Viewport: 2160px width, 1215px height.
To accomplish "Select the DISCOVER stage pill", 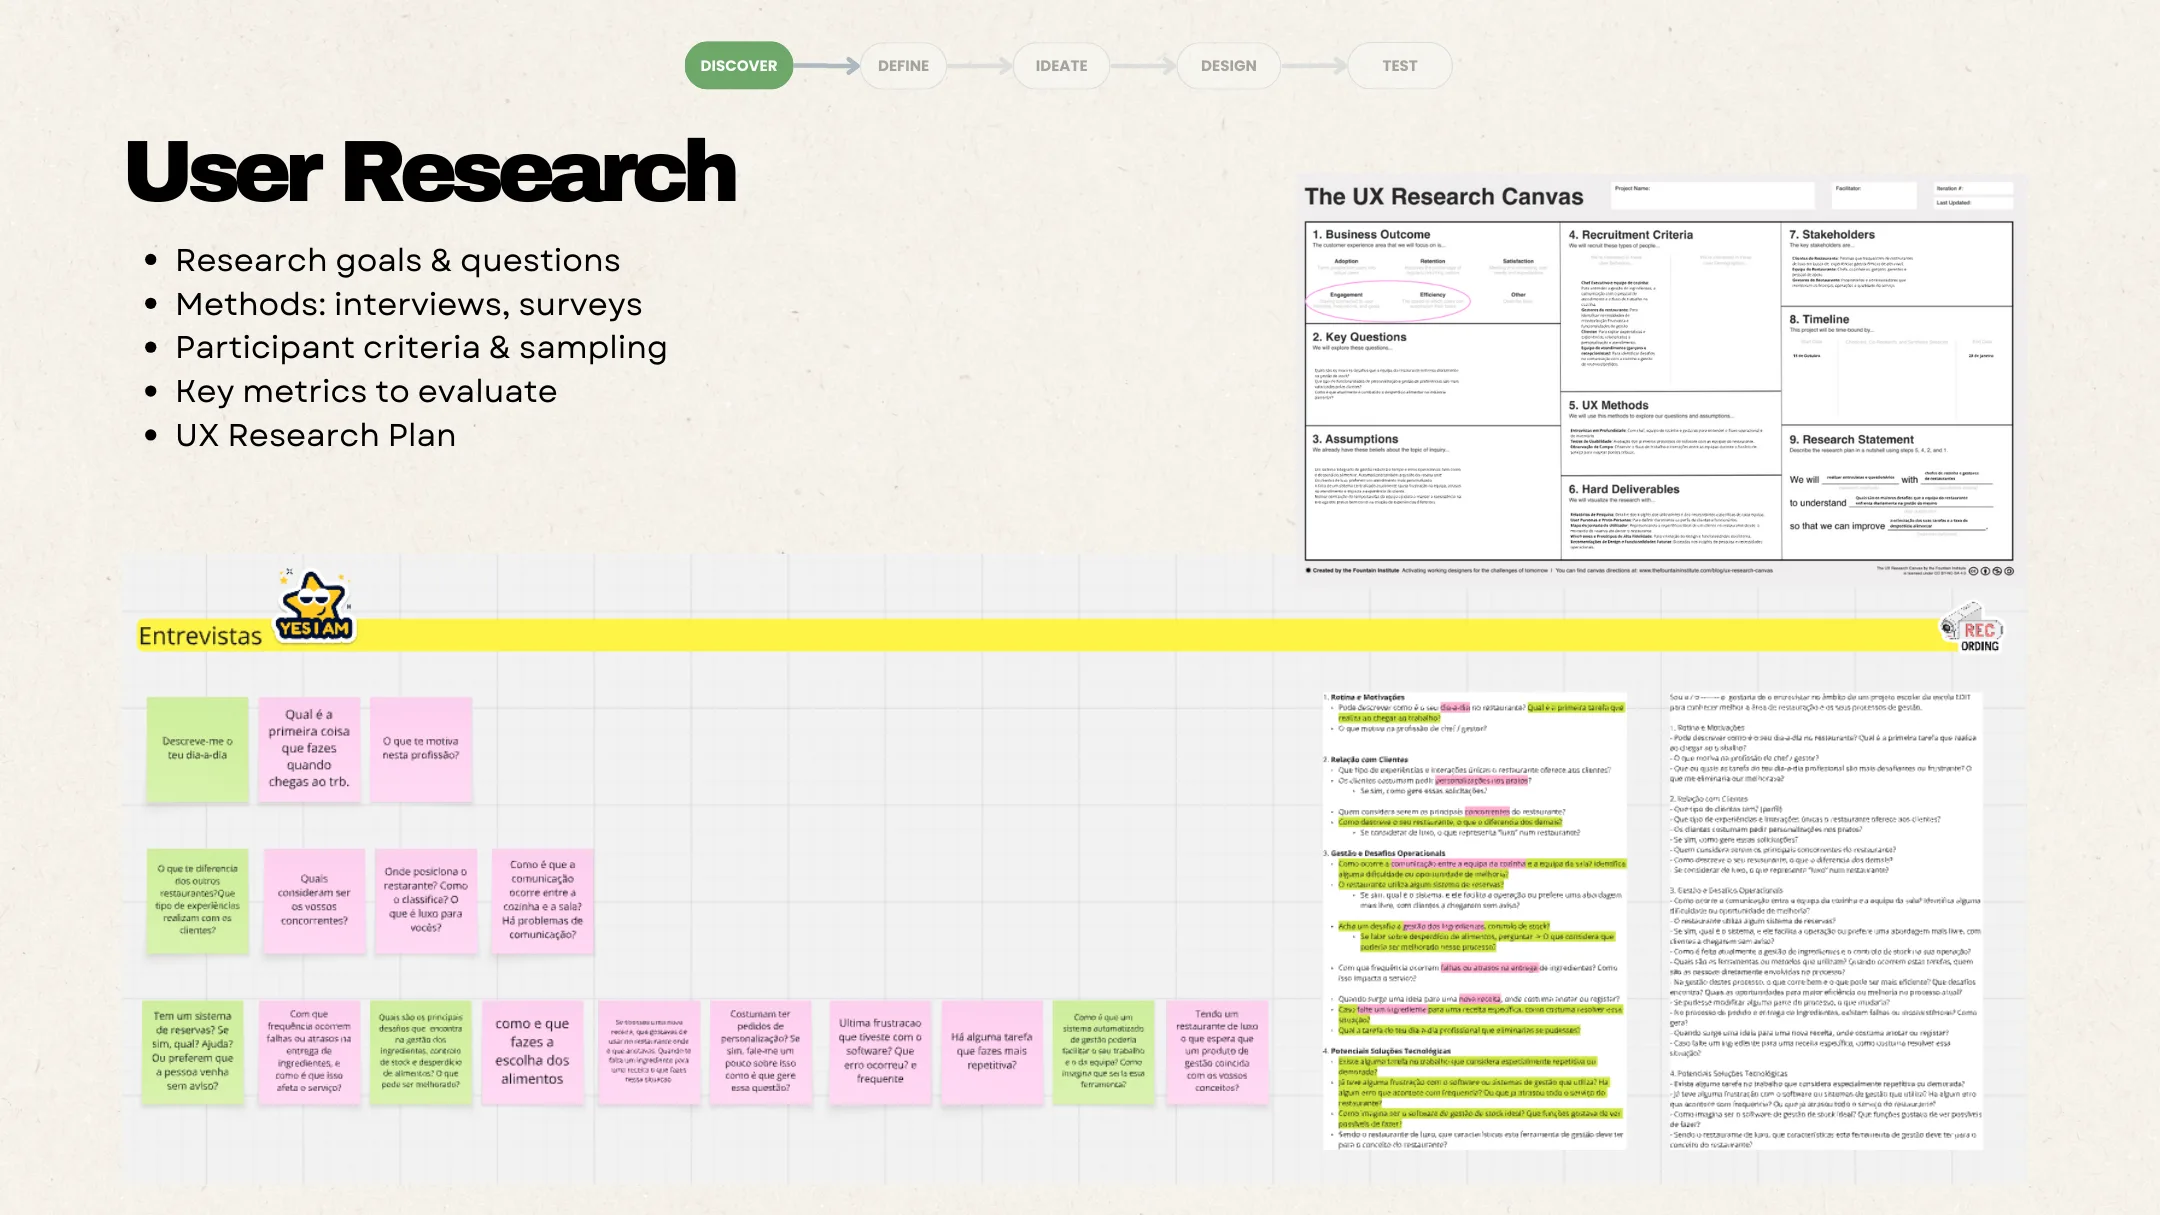I will [x=739, y=66].
